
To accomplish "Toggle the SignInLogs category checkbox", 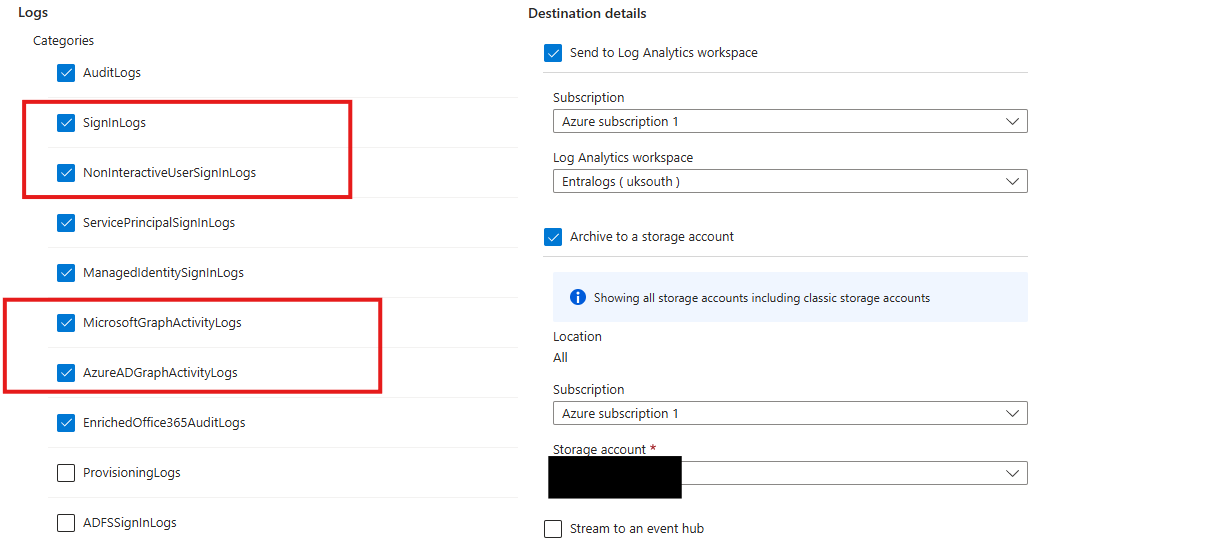I will (66, 123).
